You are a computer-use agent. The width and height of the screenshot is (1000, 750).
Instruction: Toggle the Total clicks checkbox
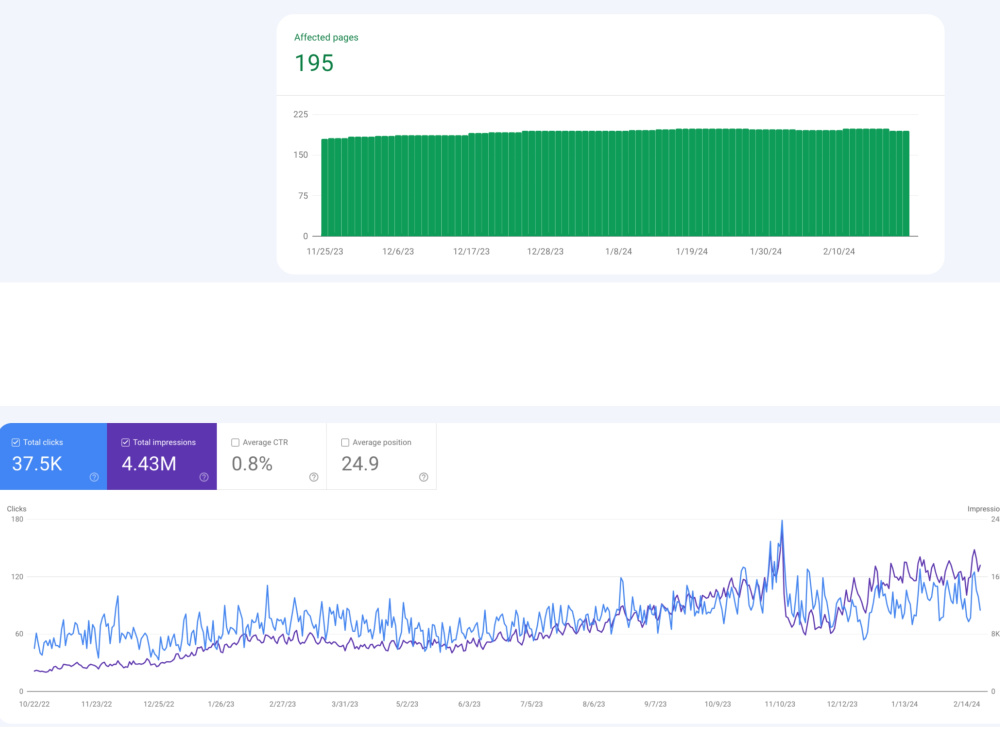click(x=16, y=442)
